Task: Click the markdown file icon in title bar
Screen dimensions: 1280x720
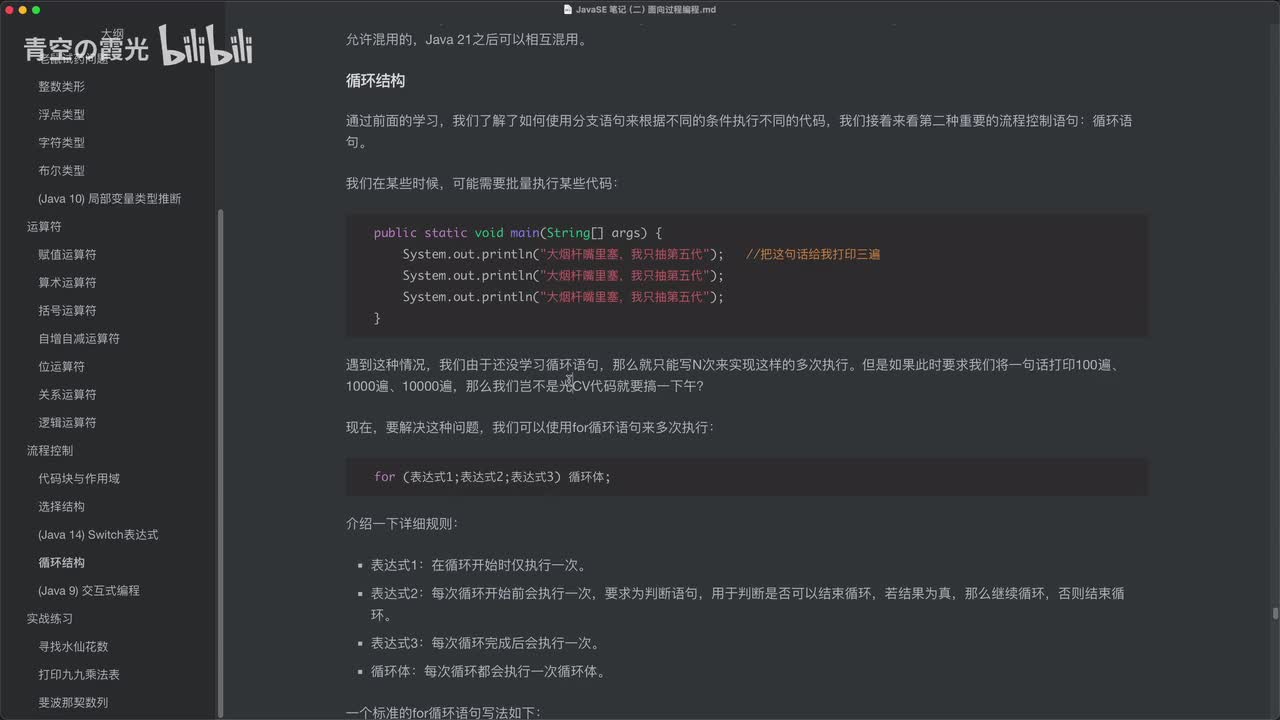Action: point(568,9)
